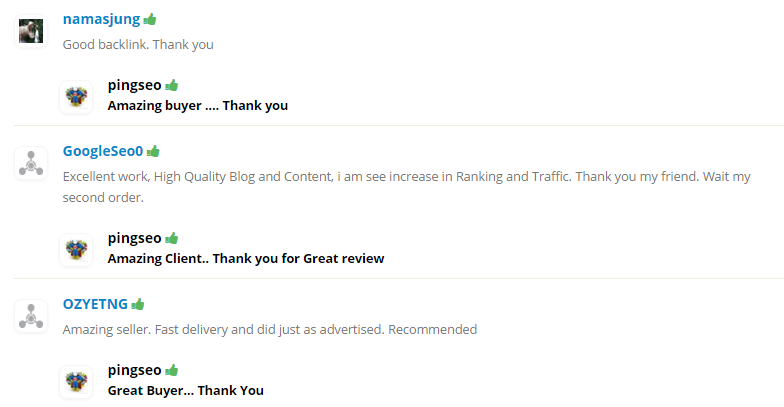Image resolution: width=784 pixels, height=407 pixels.
Task: Open the GoogleSeo0 username link
Action: tap(103, 151)
